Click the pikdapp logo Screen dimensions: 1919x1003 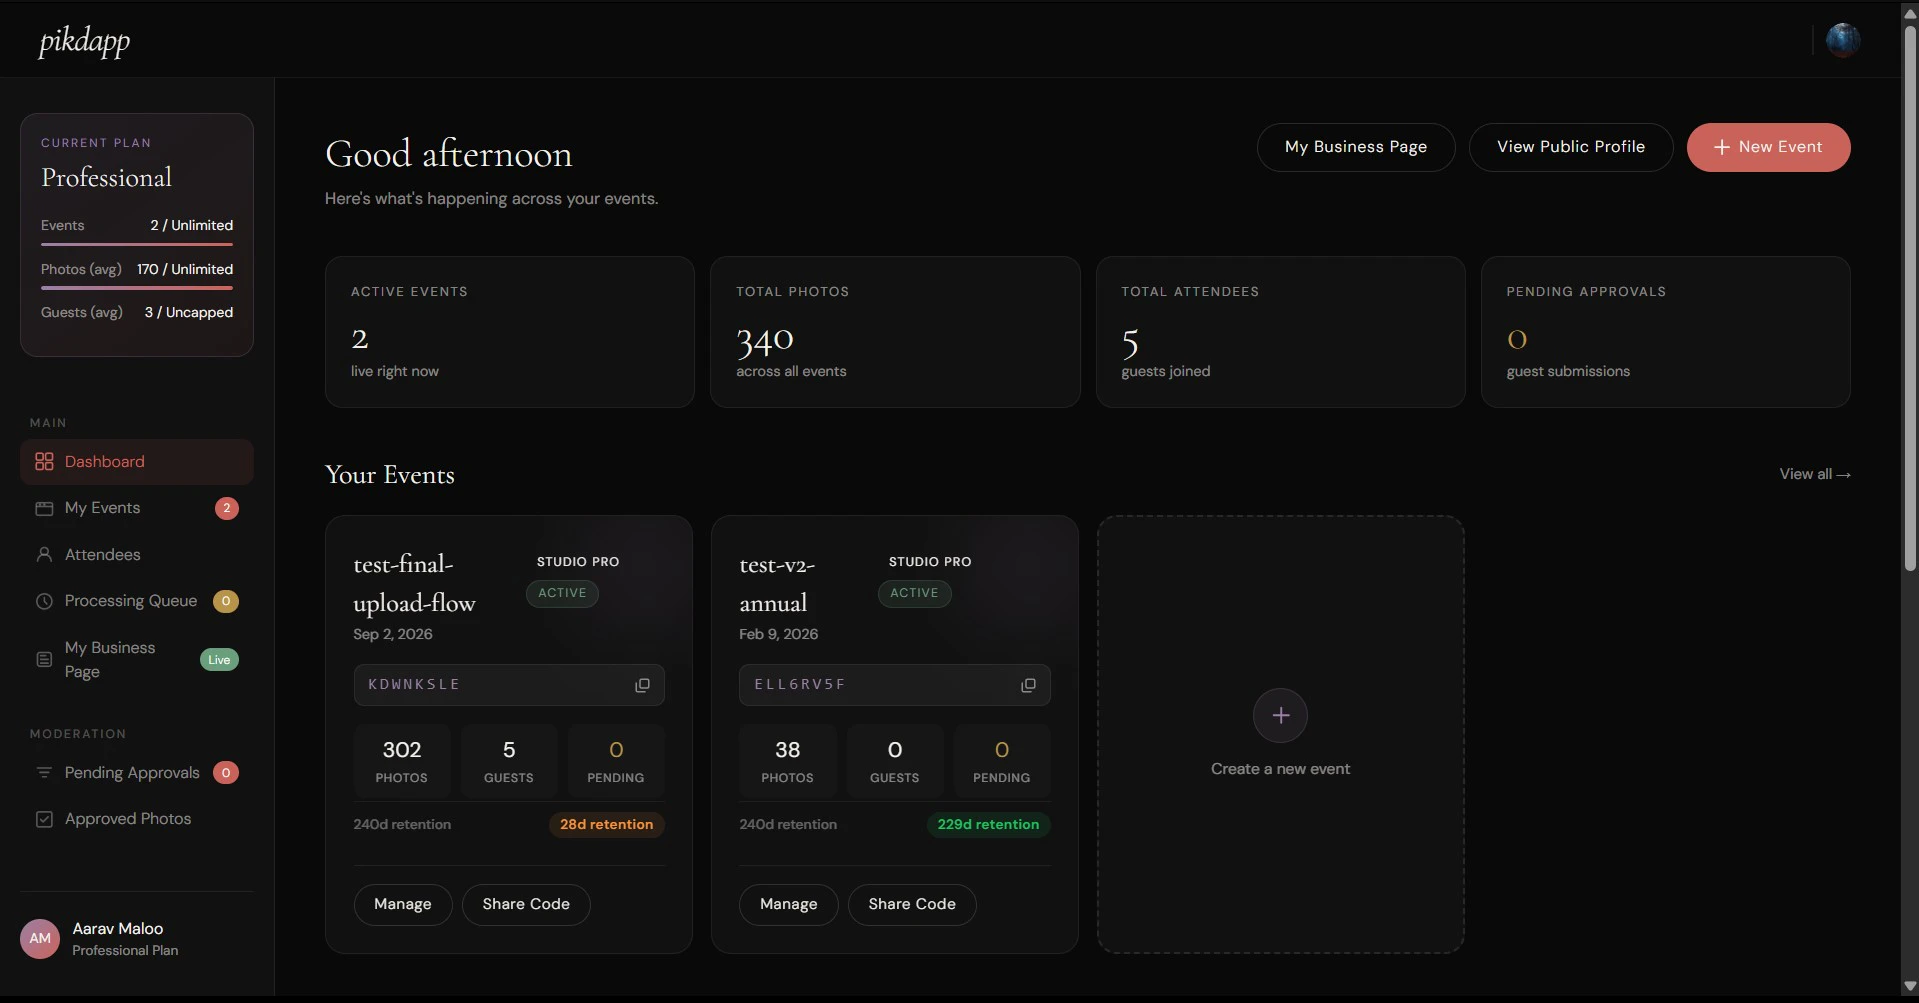(84, 40)
